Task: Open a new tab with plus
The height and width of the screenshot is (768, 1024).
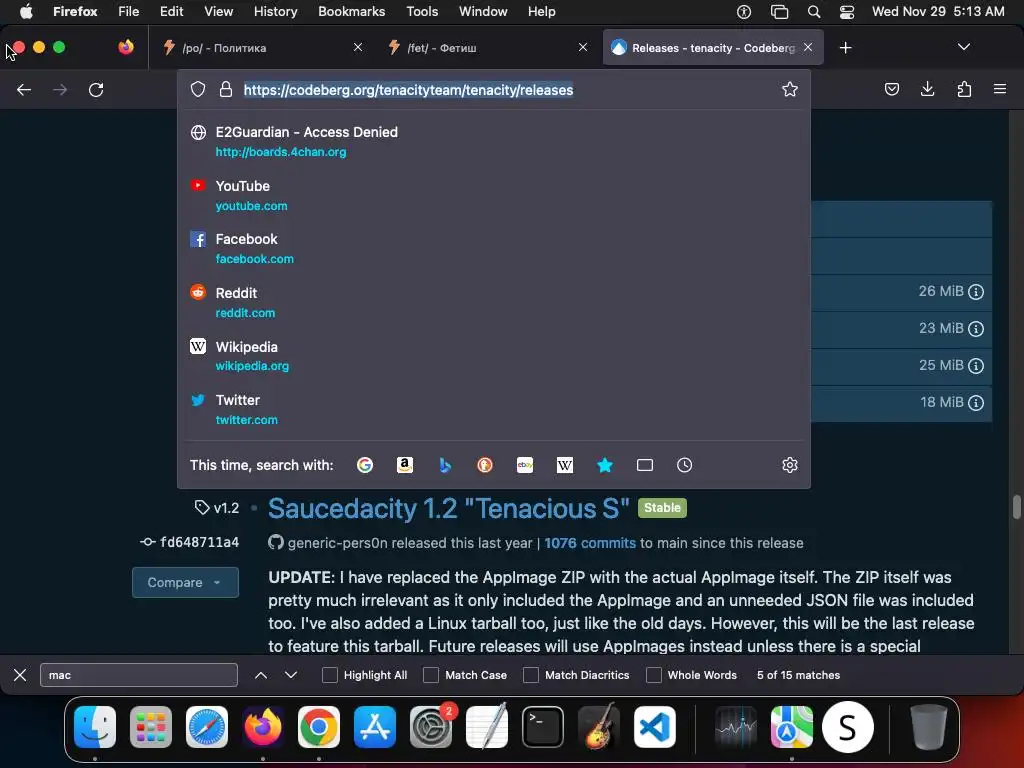Action: tap(845, 48)
